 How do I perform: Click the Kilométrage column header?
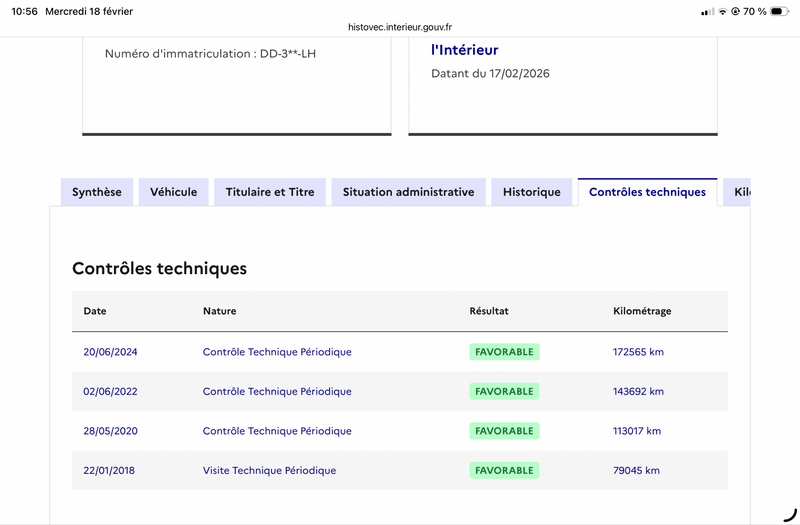(642, 311)
